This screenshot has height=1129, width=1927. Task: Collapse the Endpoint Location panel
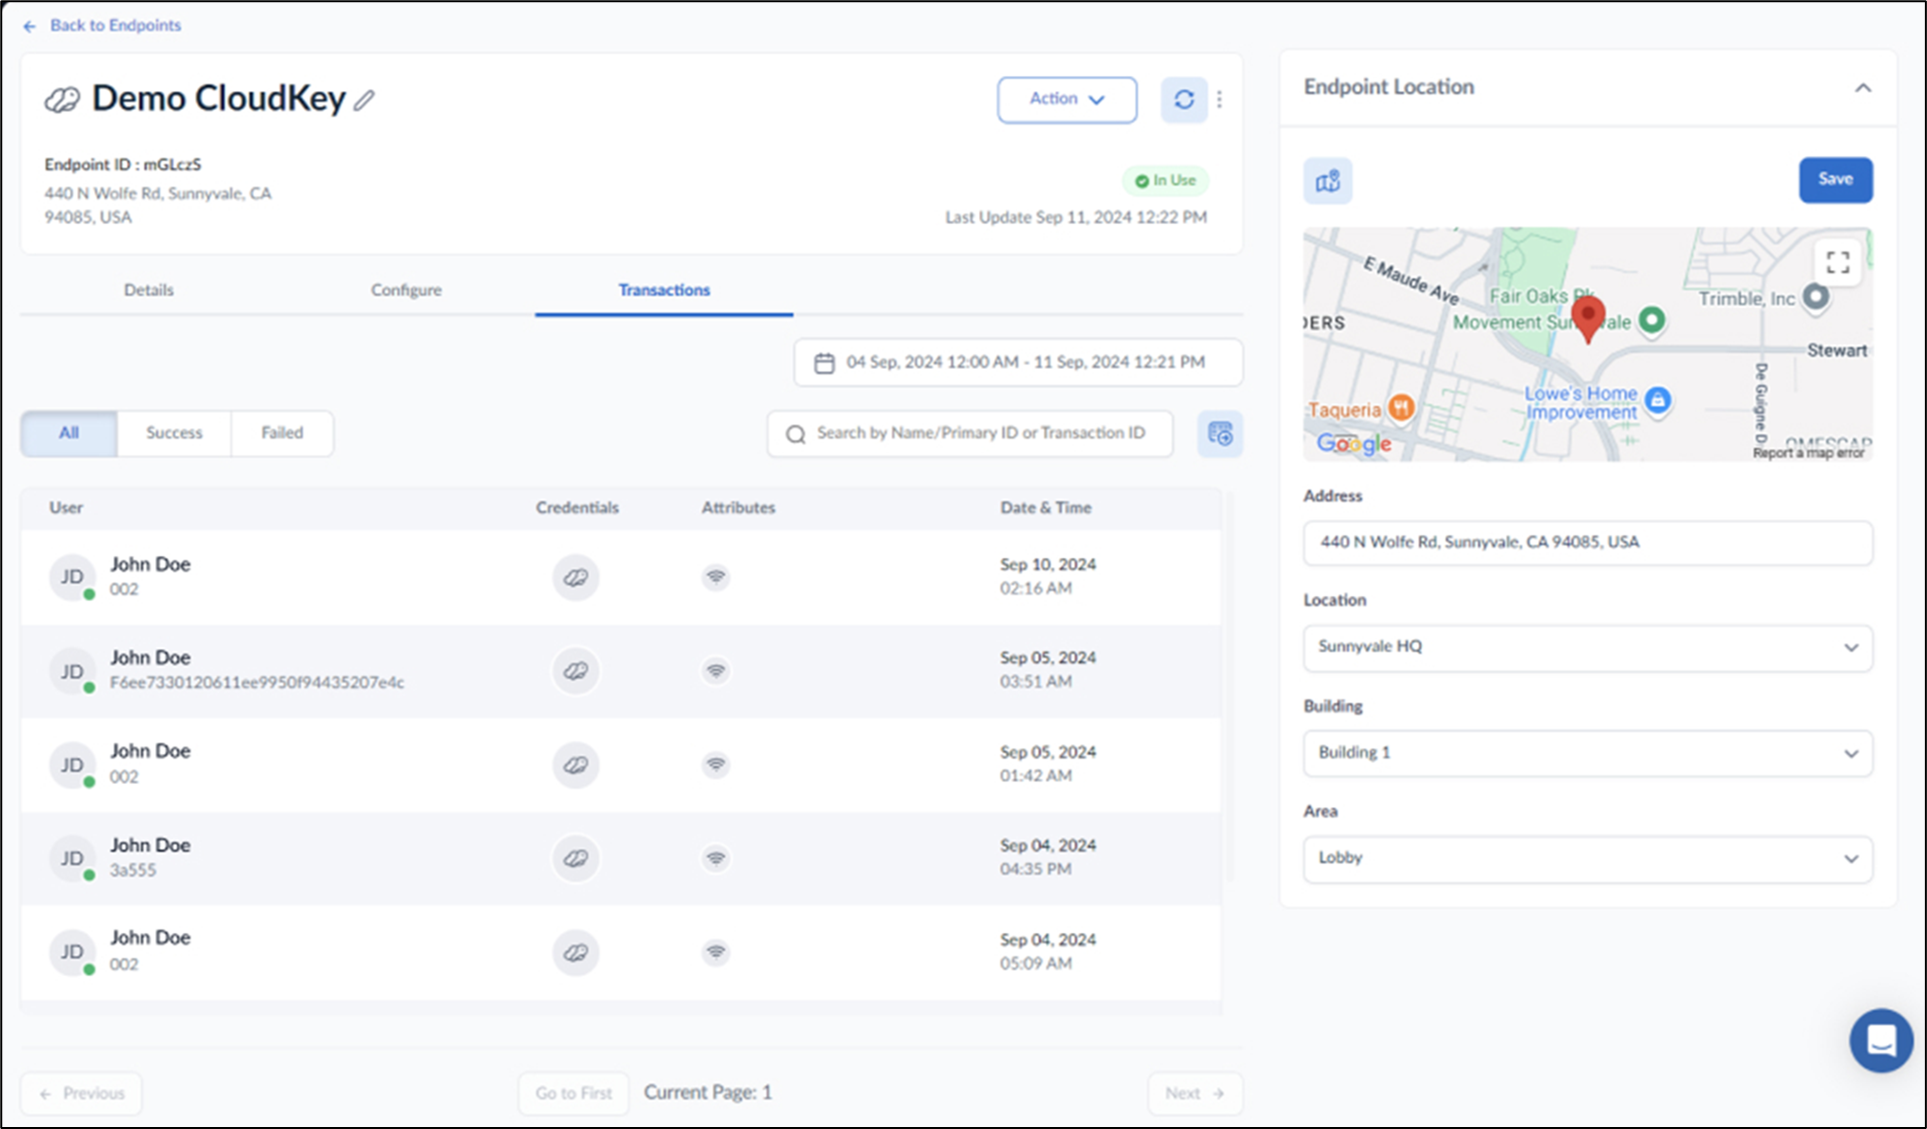tap(1863, 88)
